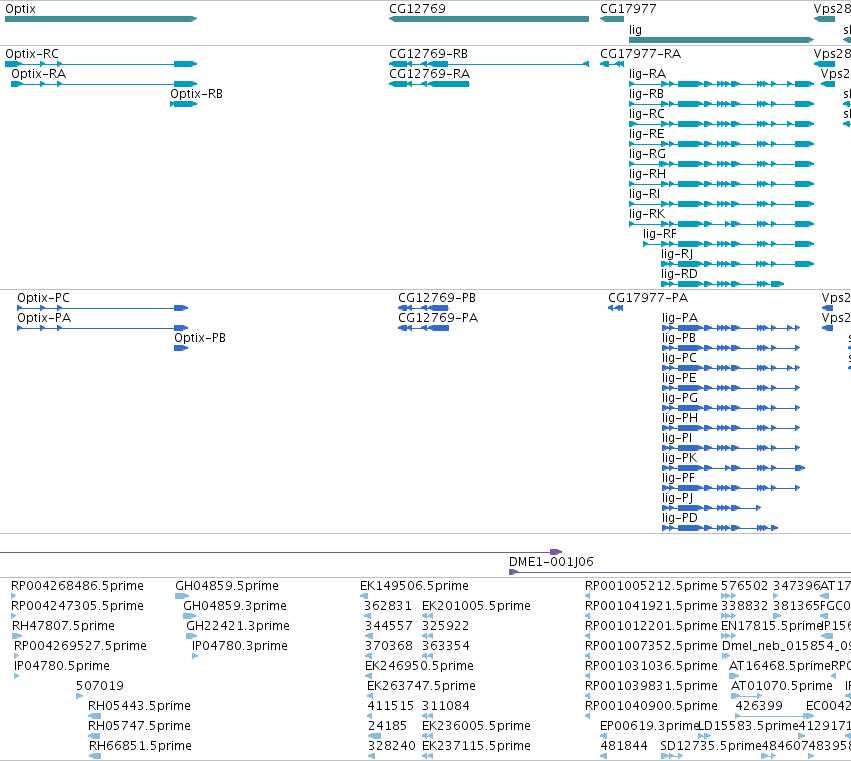851x761 pixels.
Task: Select the lig-RF transcript label
Action: coord(660,234)
